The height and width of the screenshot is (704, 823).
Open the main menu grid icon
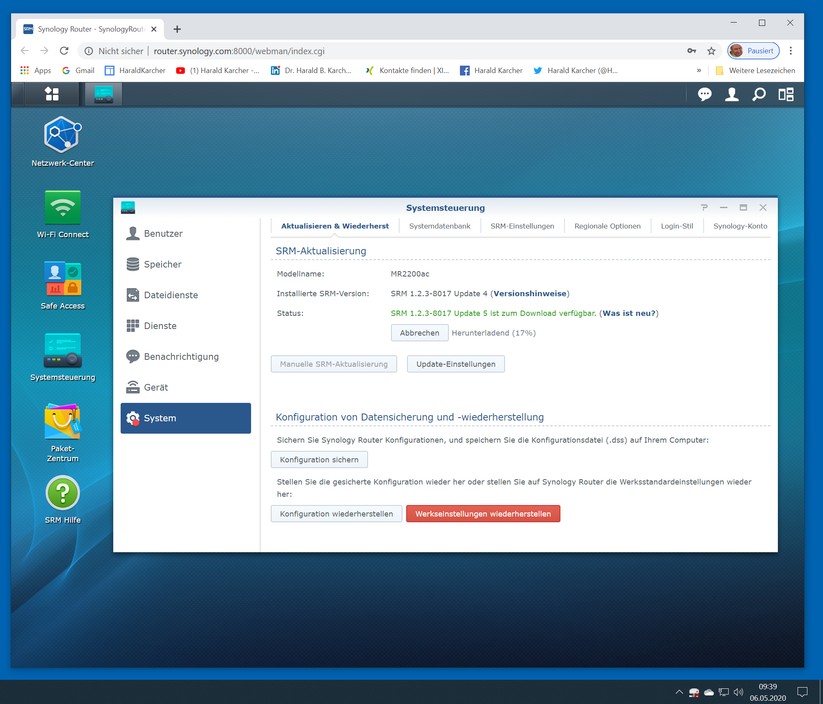pyautogui.click(x=51, y=94)
